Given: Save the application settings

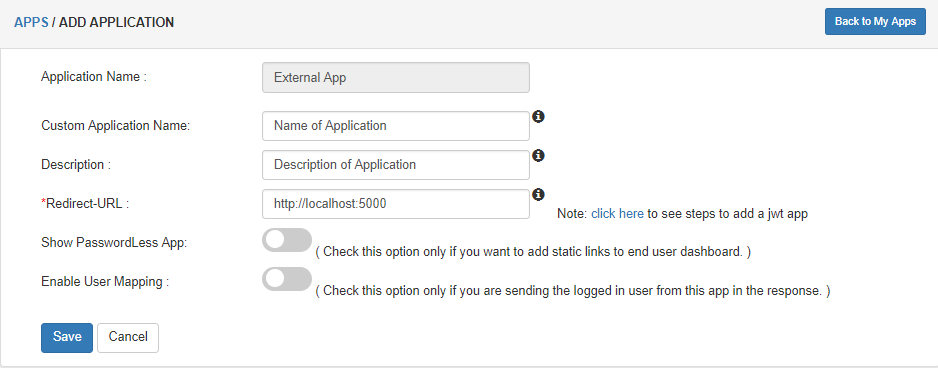Looking at the screenshot, I should click(67, 337).
